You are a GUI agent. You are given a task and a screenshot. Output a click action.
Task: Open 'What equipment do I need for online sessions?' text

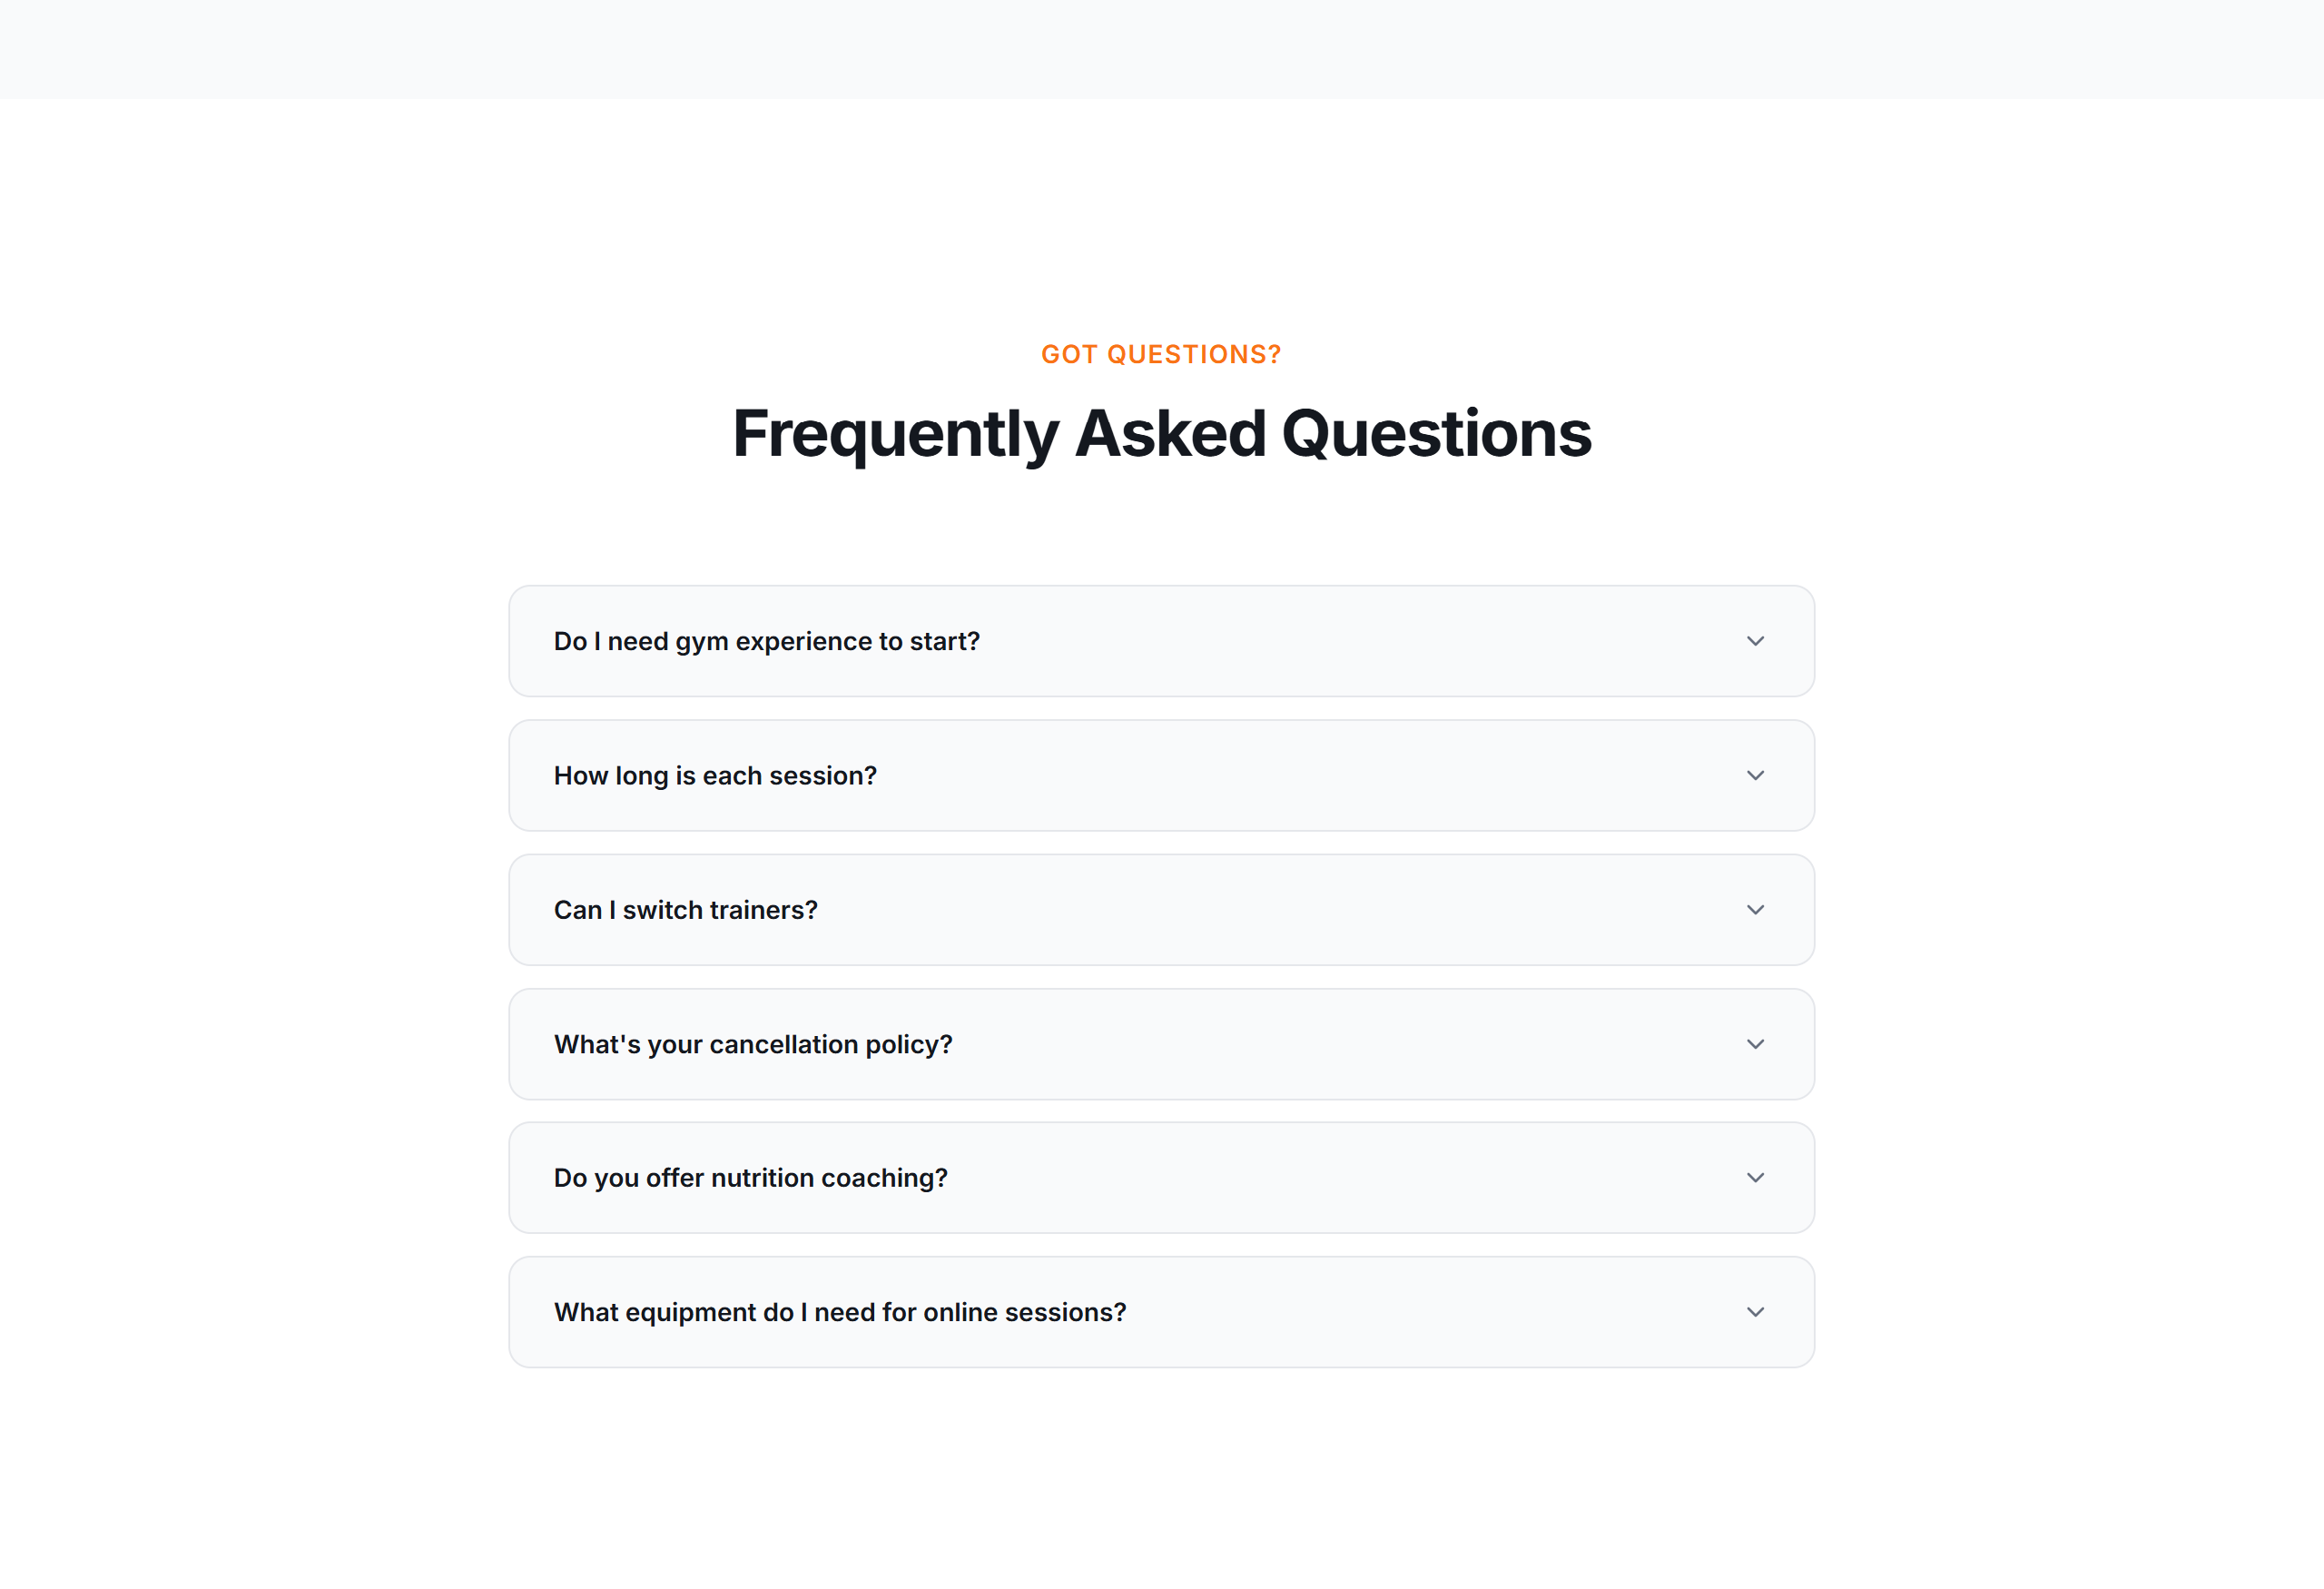coord(840,1312)
